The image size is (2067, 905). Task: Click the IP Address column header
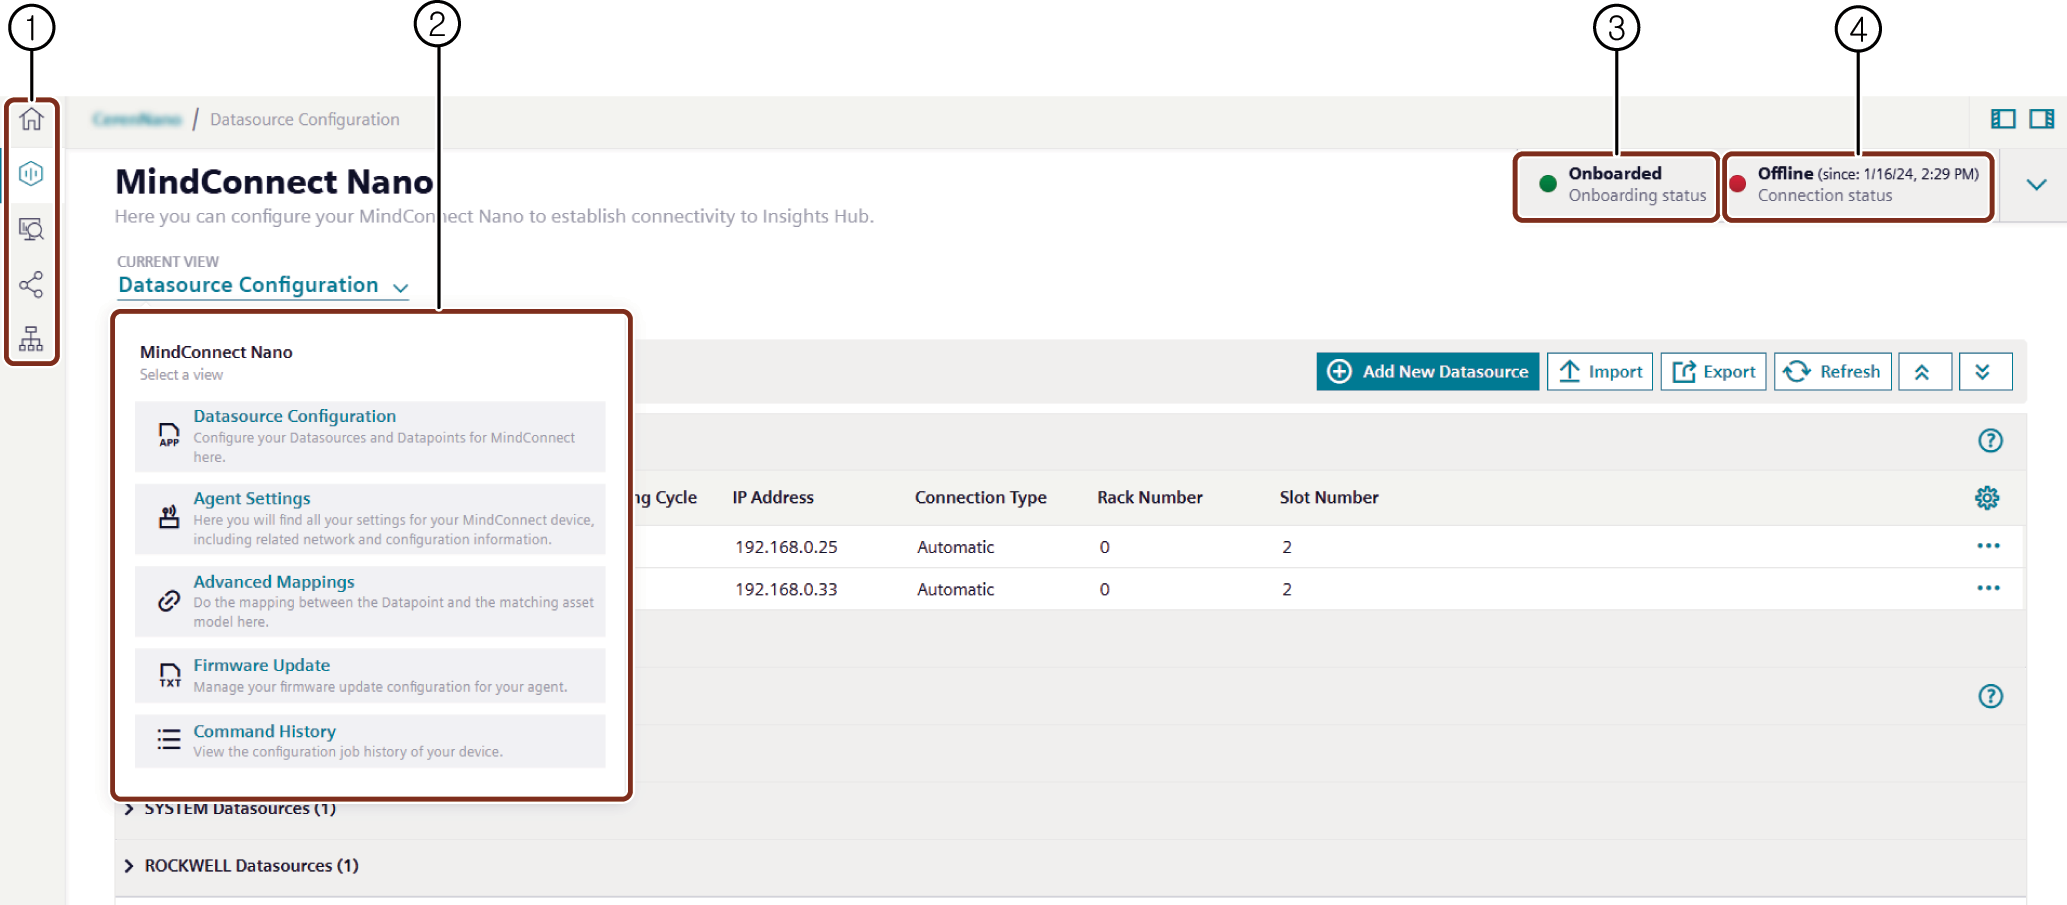(773, 498)
